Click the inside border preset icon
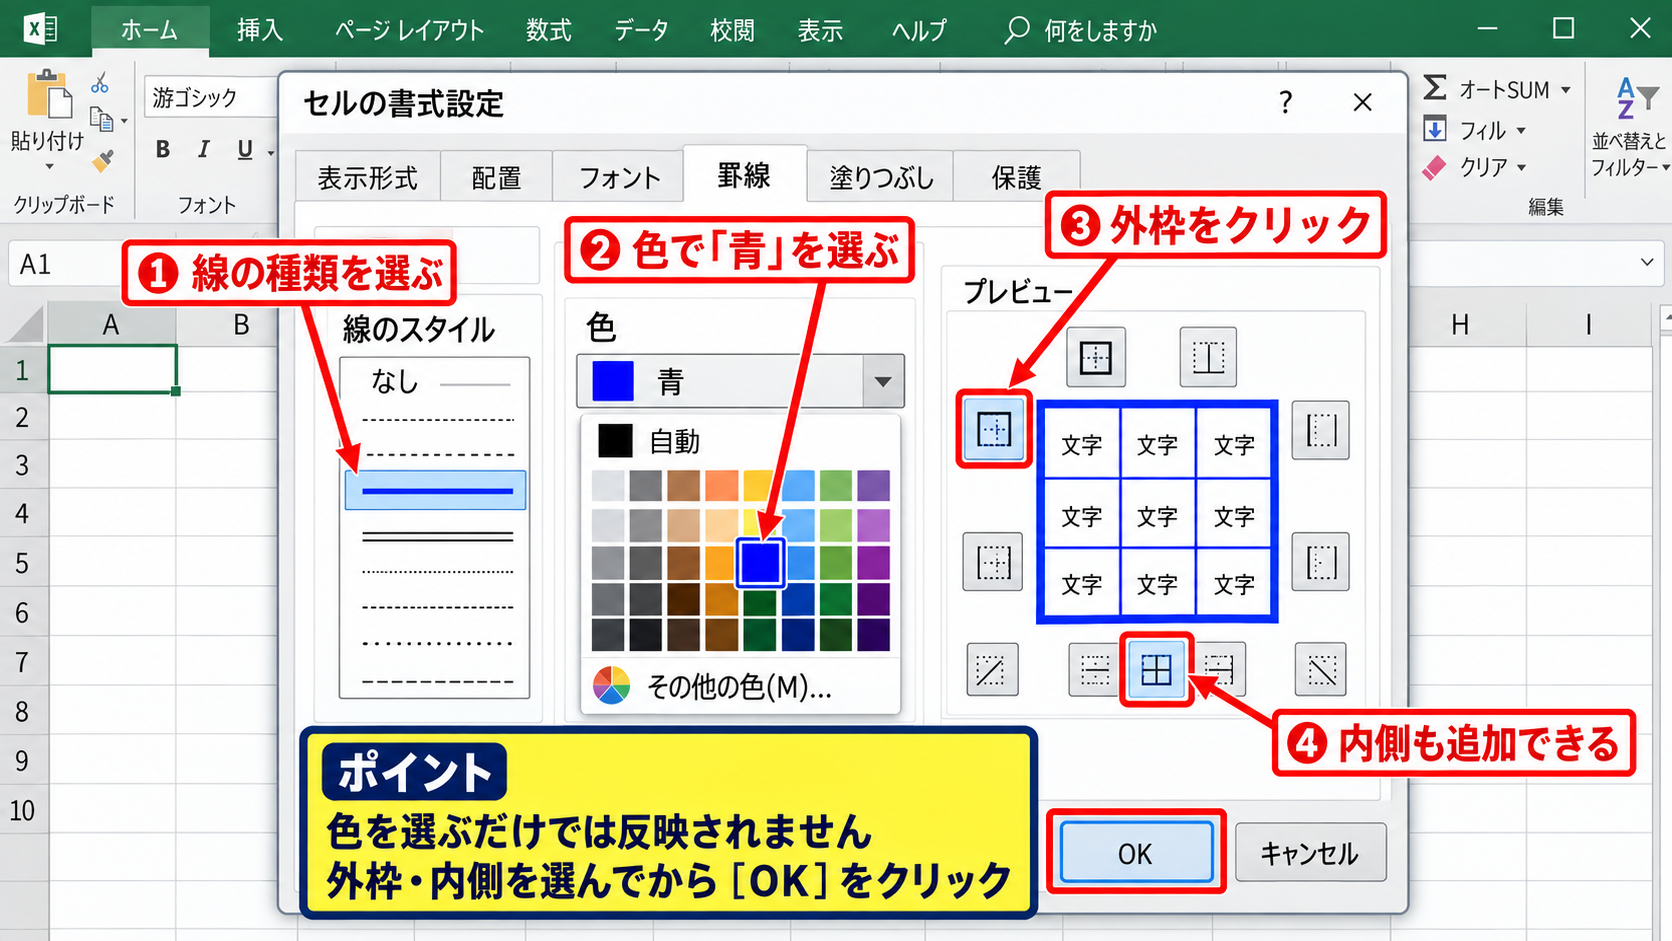Screen dimensions: 1672x941 point(1156,670)
